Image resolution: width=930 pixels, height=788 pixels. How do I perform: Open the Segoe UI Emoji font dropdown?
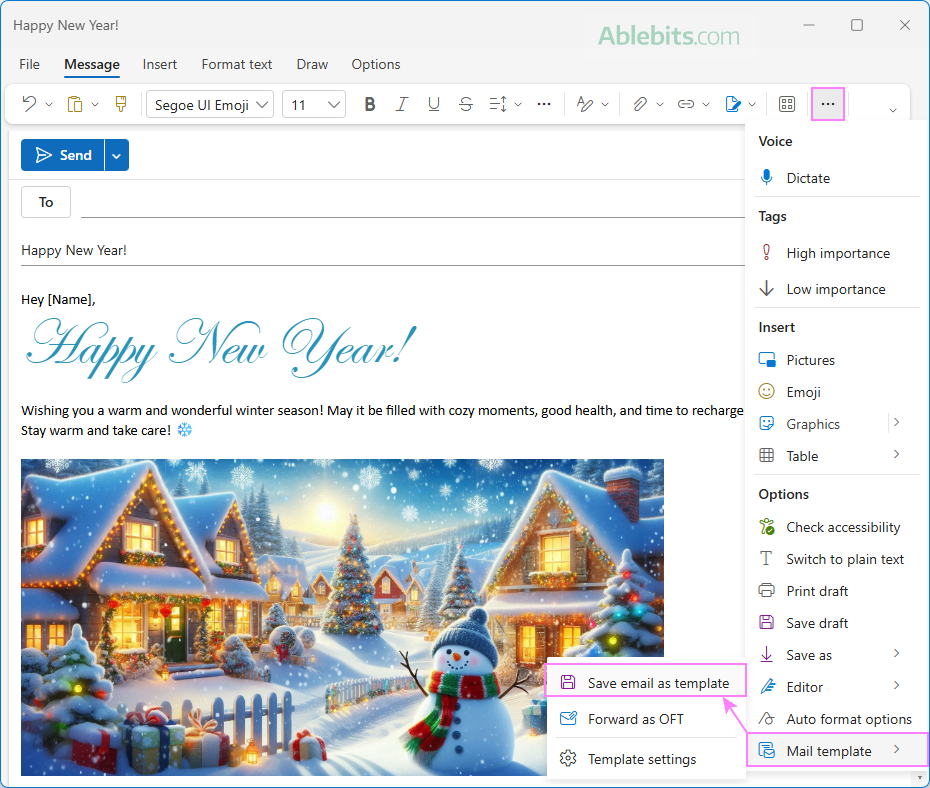coord(210,104)
